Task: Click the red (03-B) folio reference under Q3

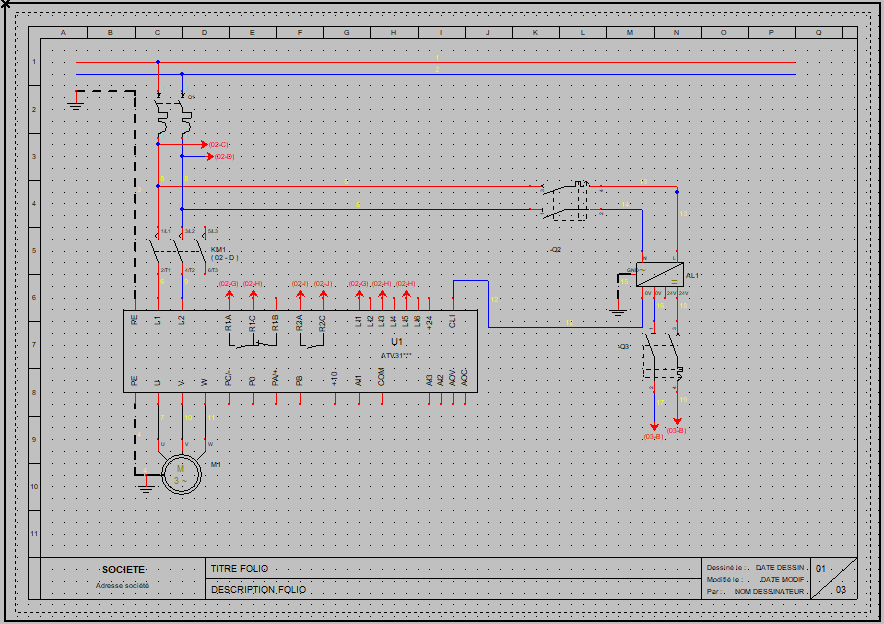Action: 677,430
